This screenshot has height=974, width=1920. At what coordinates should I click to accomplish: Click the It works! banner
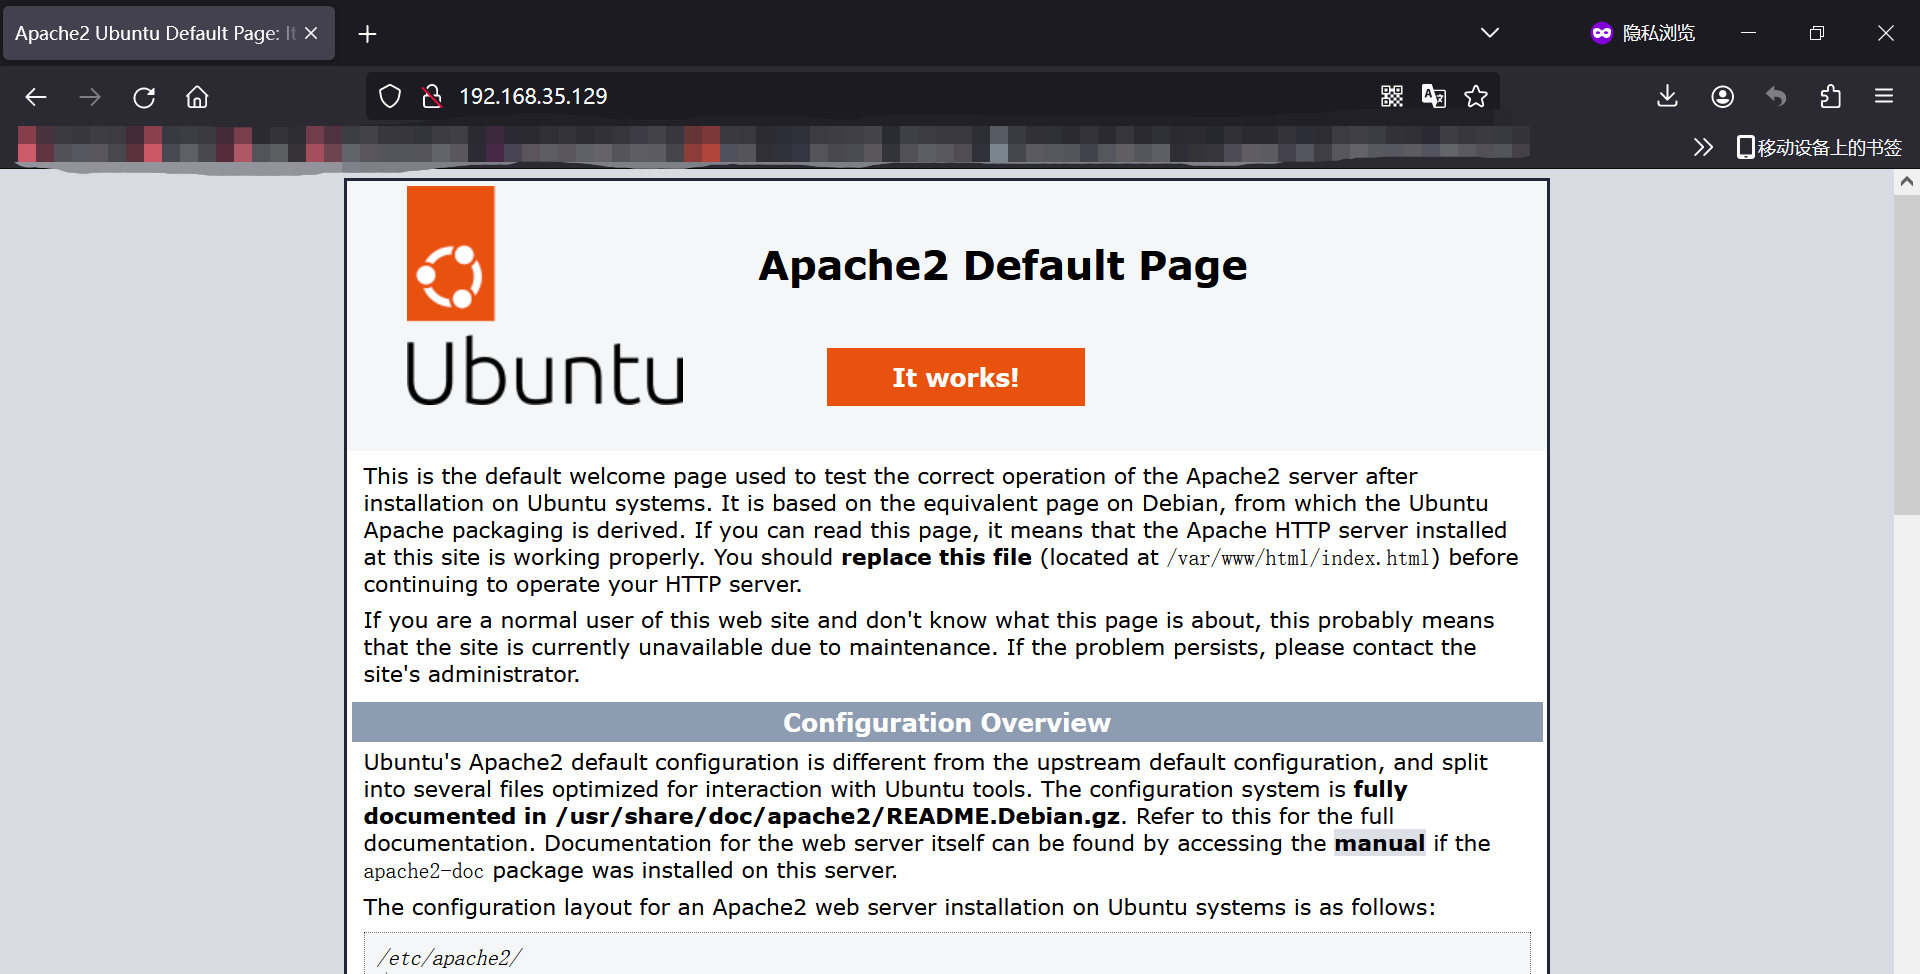tap(955, 377)
